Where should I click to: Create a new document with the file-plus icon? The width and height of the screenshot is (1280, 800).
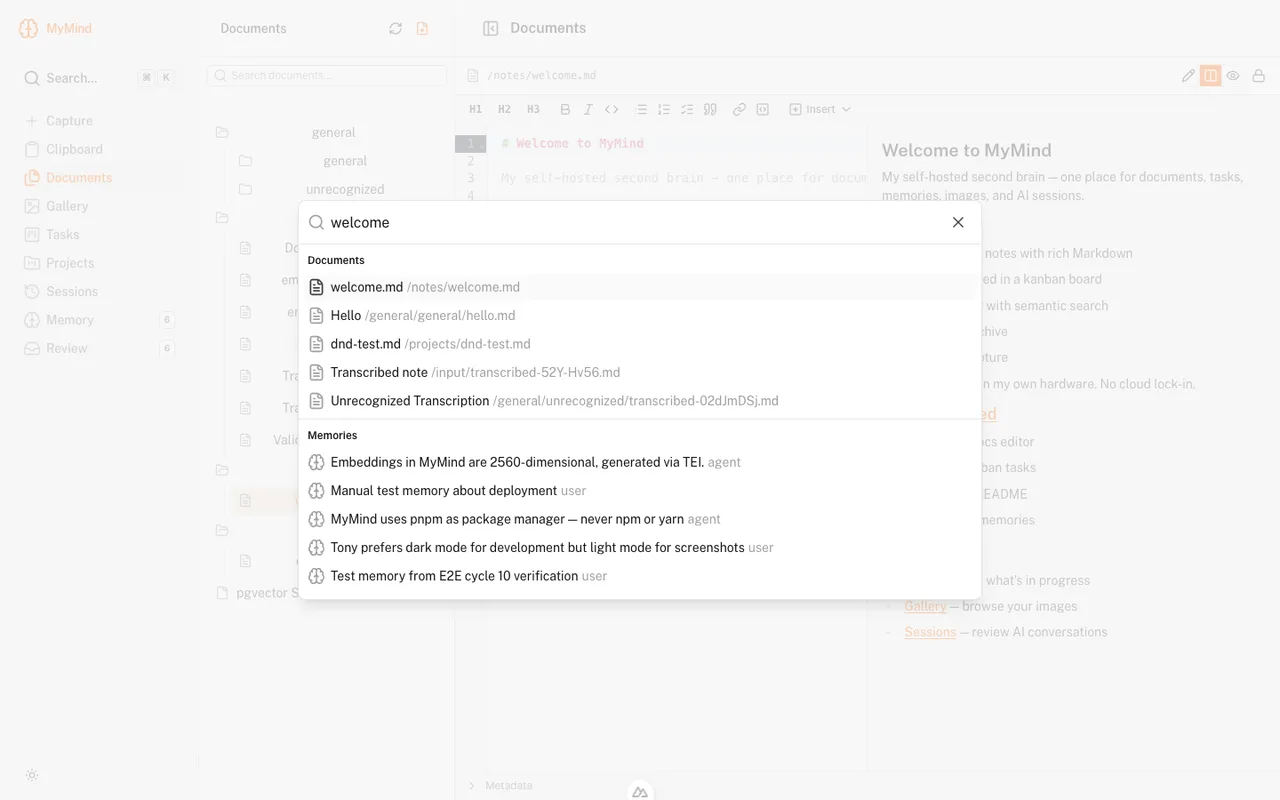[x=422, y=29]
